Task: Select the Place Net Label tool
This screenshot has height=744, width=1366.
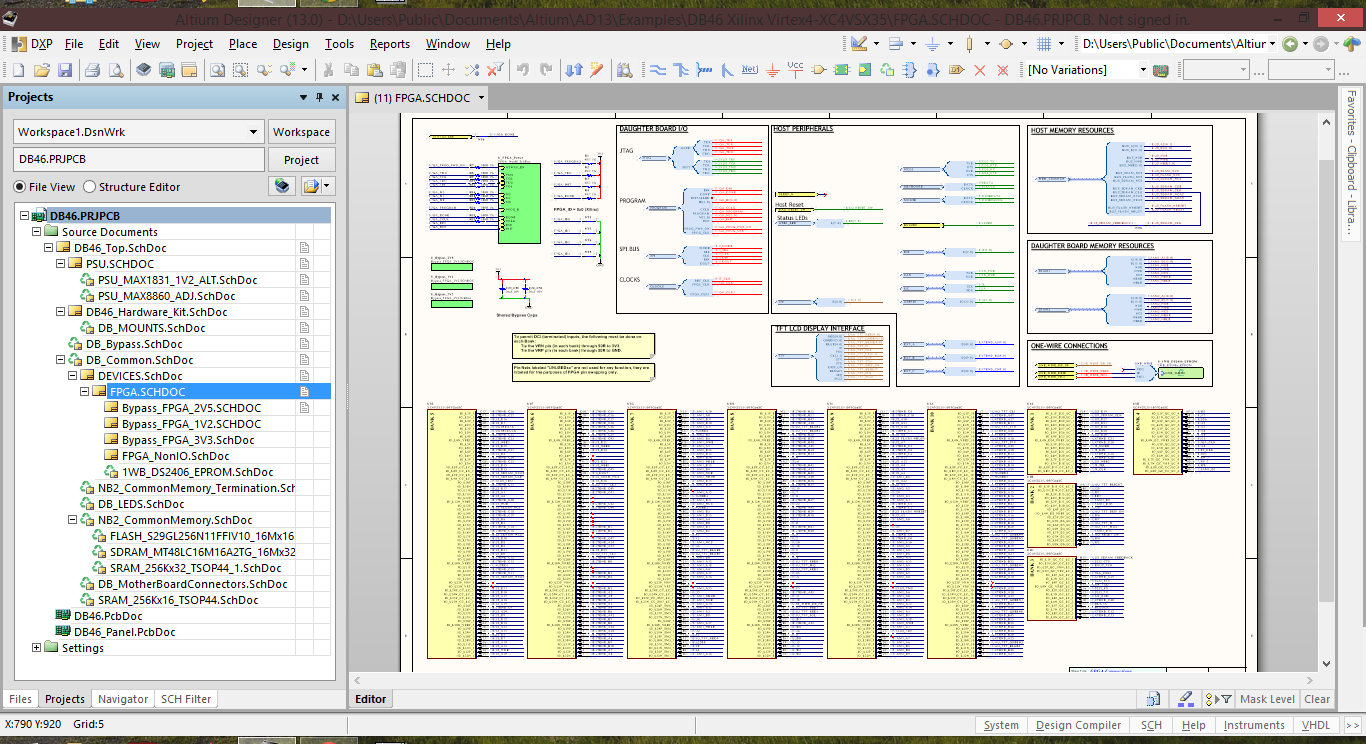Action: (751, 70)
